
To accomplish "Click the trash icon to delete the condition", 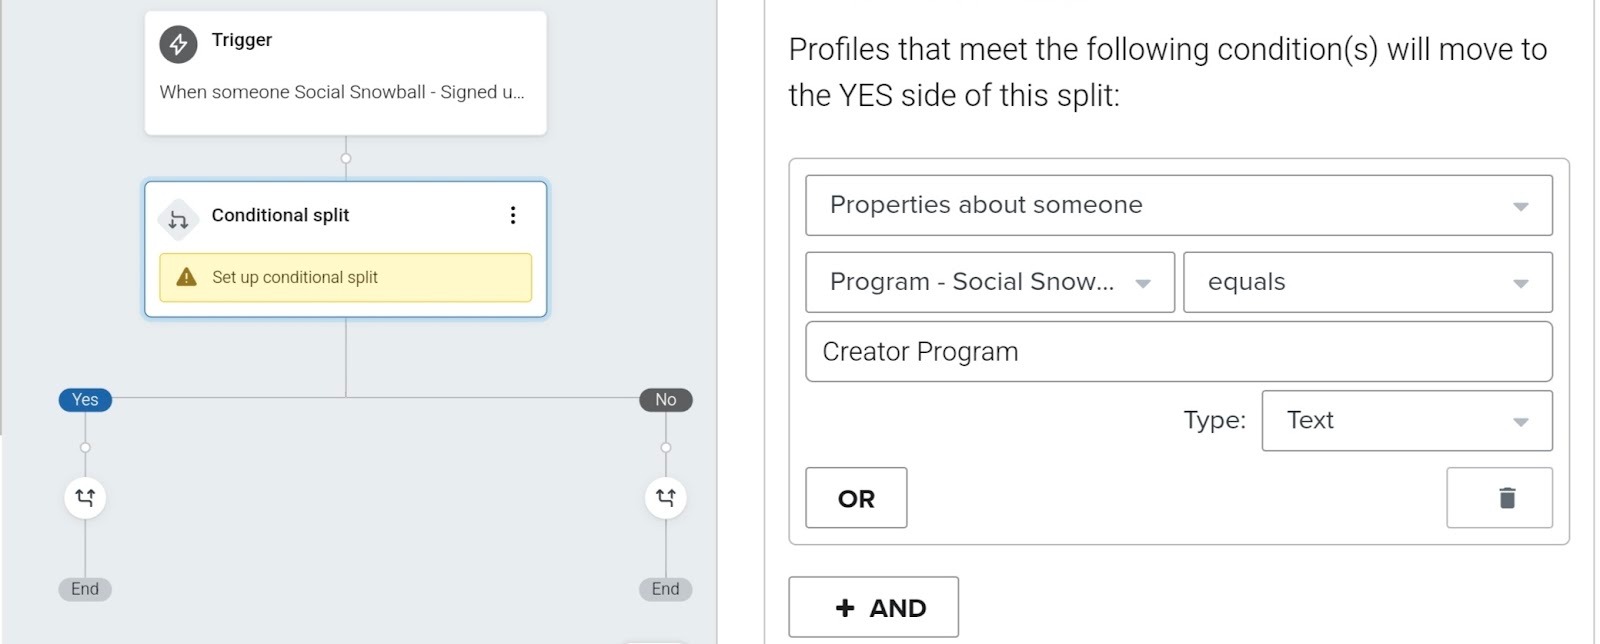I will click(x=1500, y=498).
